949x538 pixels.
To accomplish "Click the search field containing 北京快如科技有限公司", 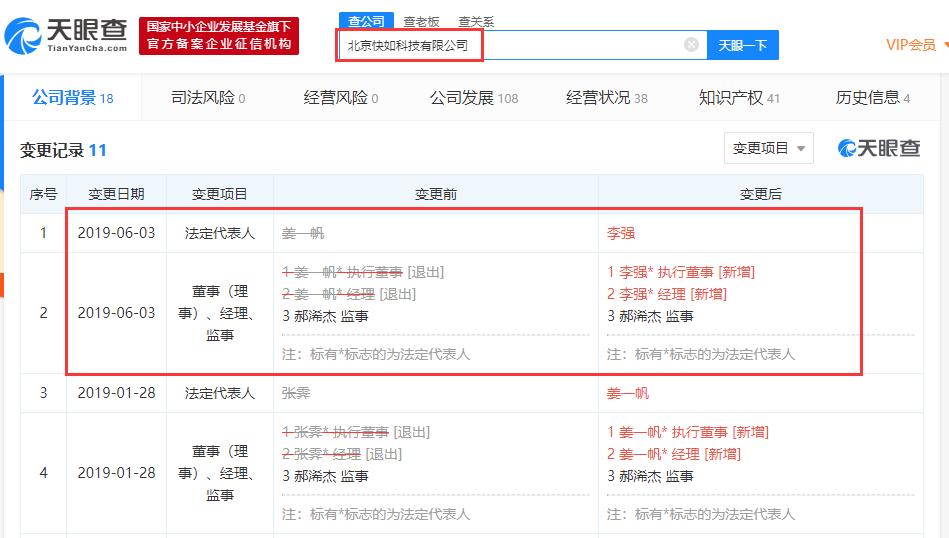I will click(522, 45).
